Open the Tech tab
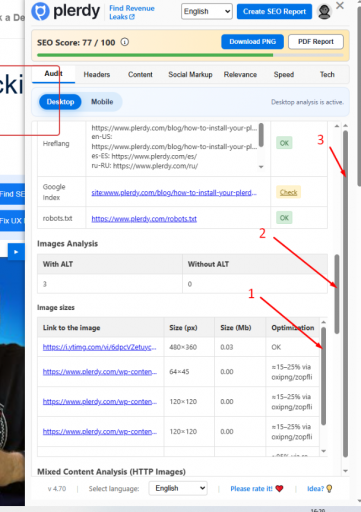Viewport: 361px width, 512px height. pos(327,74)
